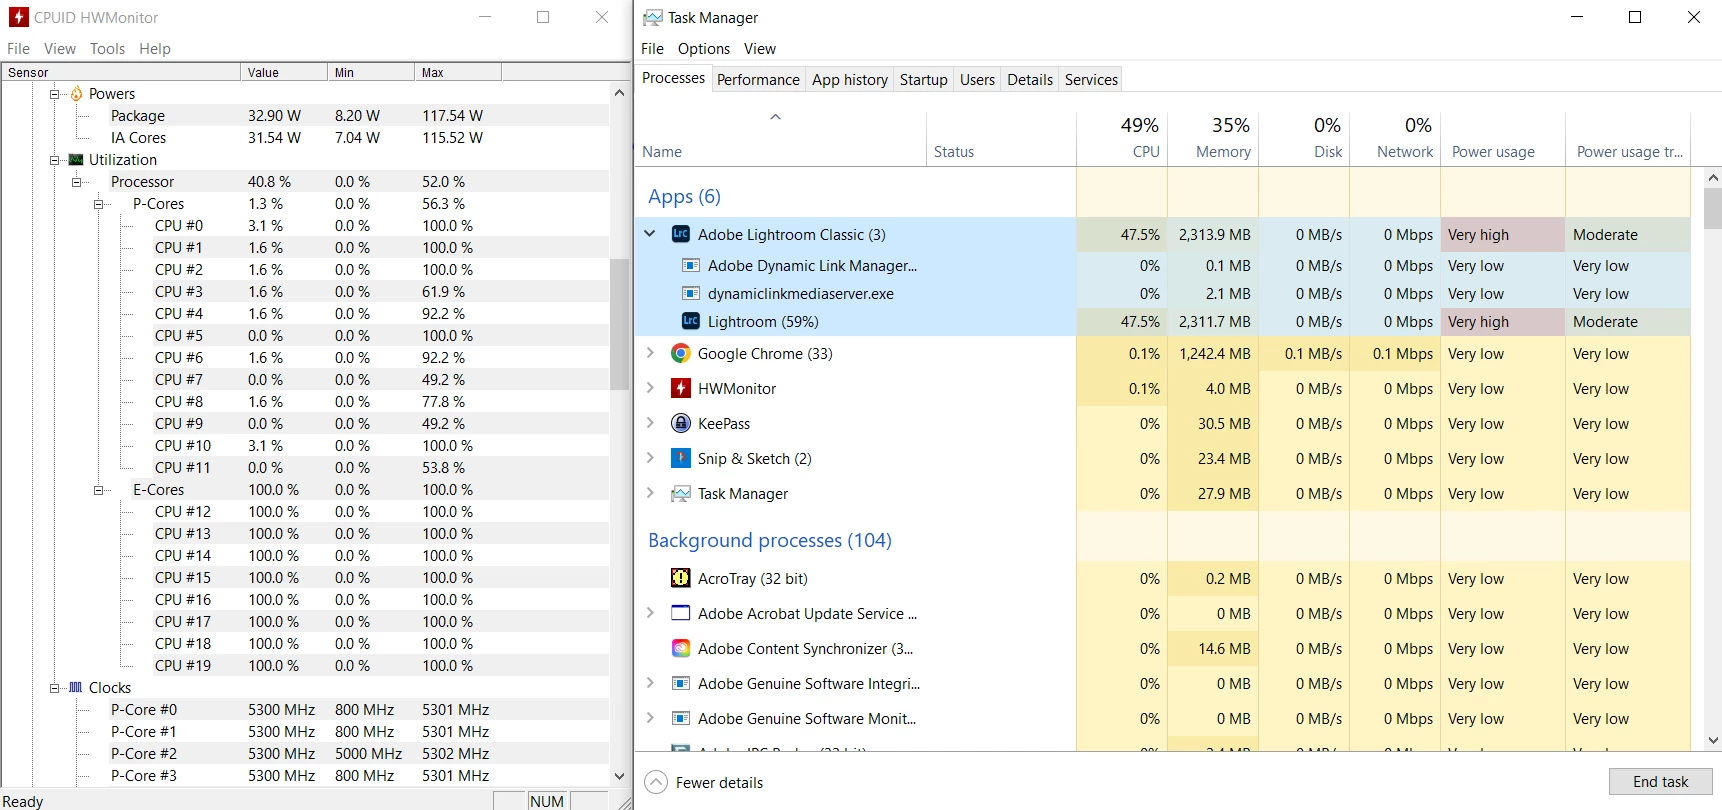Click the AcroTray (32 bit) icon

pos(681,578)
